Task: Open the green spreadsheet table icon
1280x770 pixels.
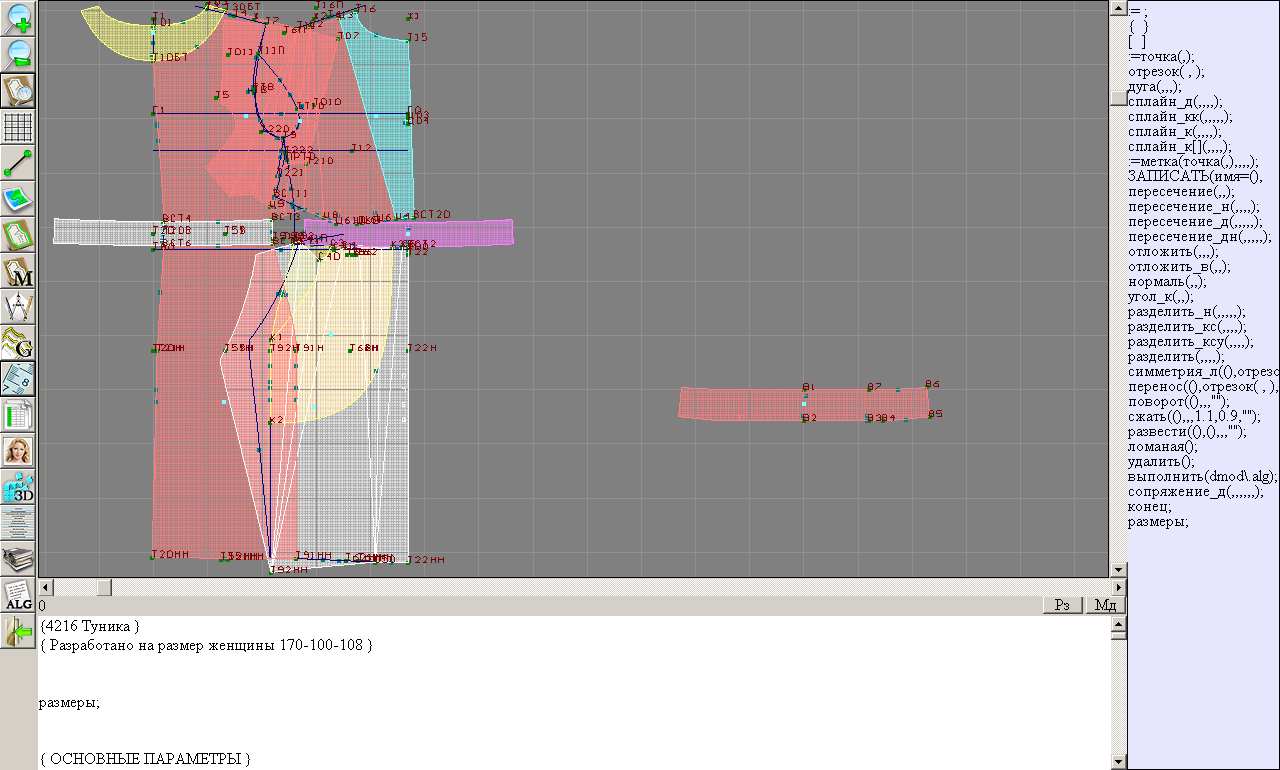Action: [19, 415]
